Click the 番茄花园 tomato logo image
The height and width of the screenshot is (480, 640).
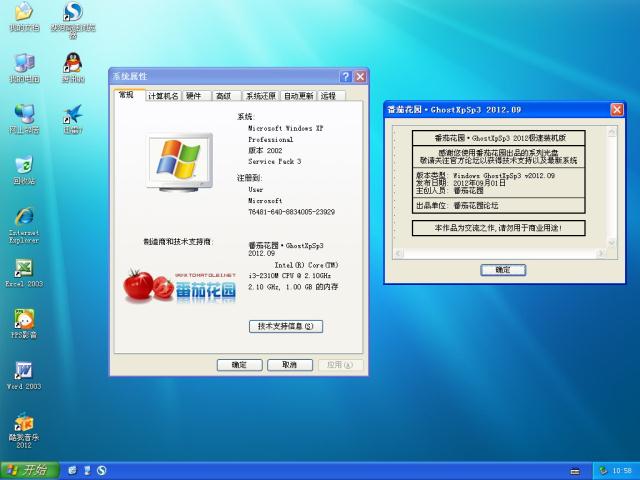(x=180, y=287)
